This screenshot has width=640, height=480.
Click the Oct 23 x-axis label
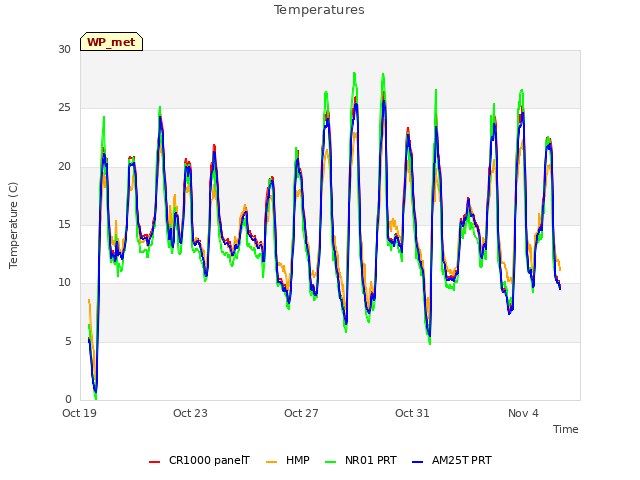point(190,413)
